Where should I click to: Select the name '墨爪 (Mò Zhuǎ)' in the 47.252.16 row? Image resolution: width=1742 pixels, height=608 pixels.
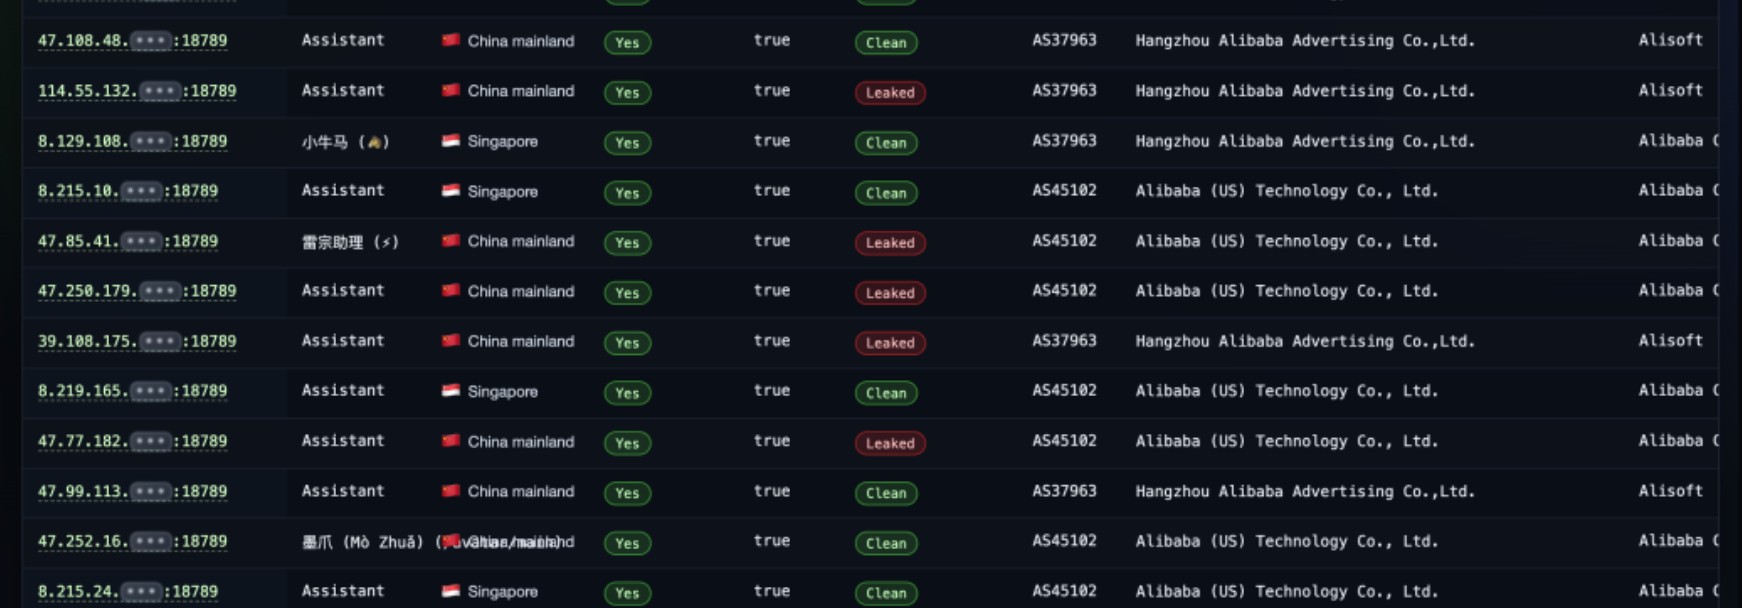(x=363, y=542)
